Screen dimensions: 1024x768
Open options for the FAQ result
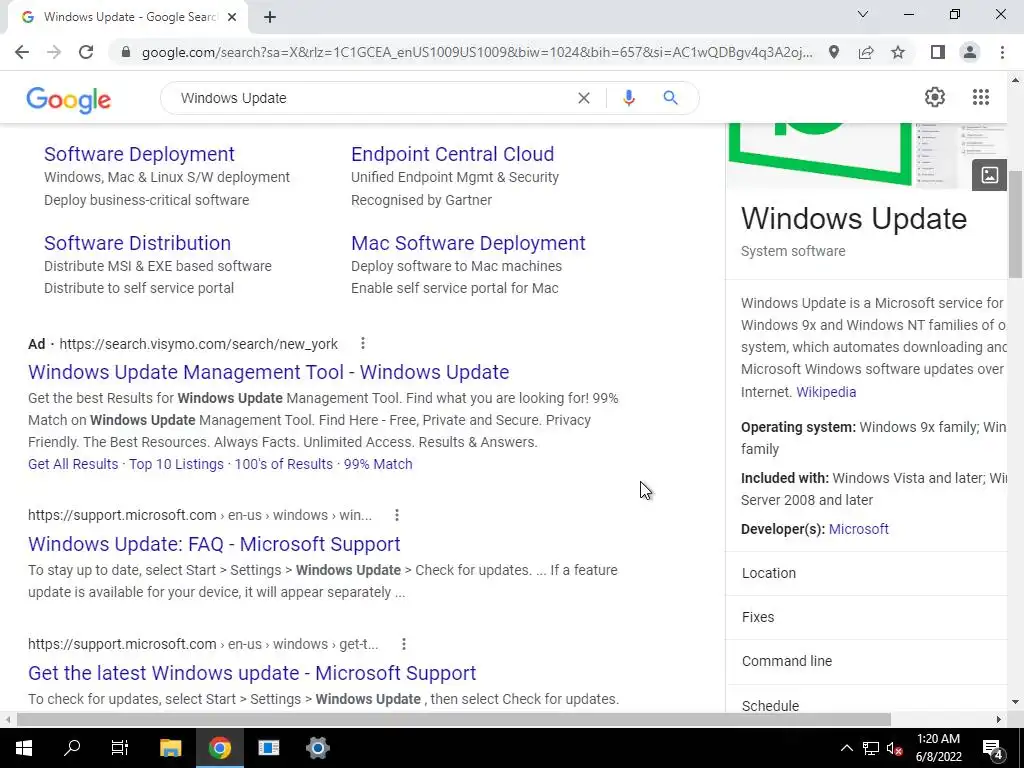coord(397,515)
